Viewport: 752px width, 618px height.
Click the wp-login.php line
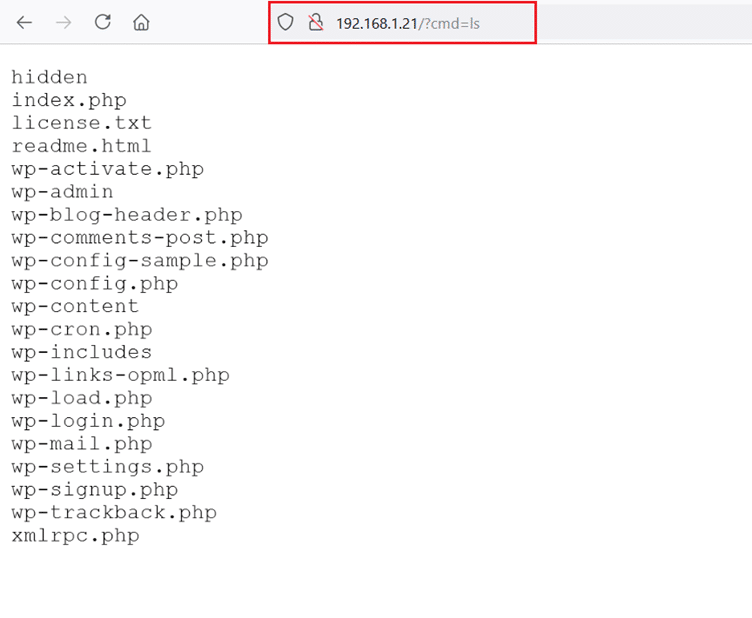[88, 422]
